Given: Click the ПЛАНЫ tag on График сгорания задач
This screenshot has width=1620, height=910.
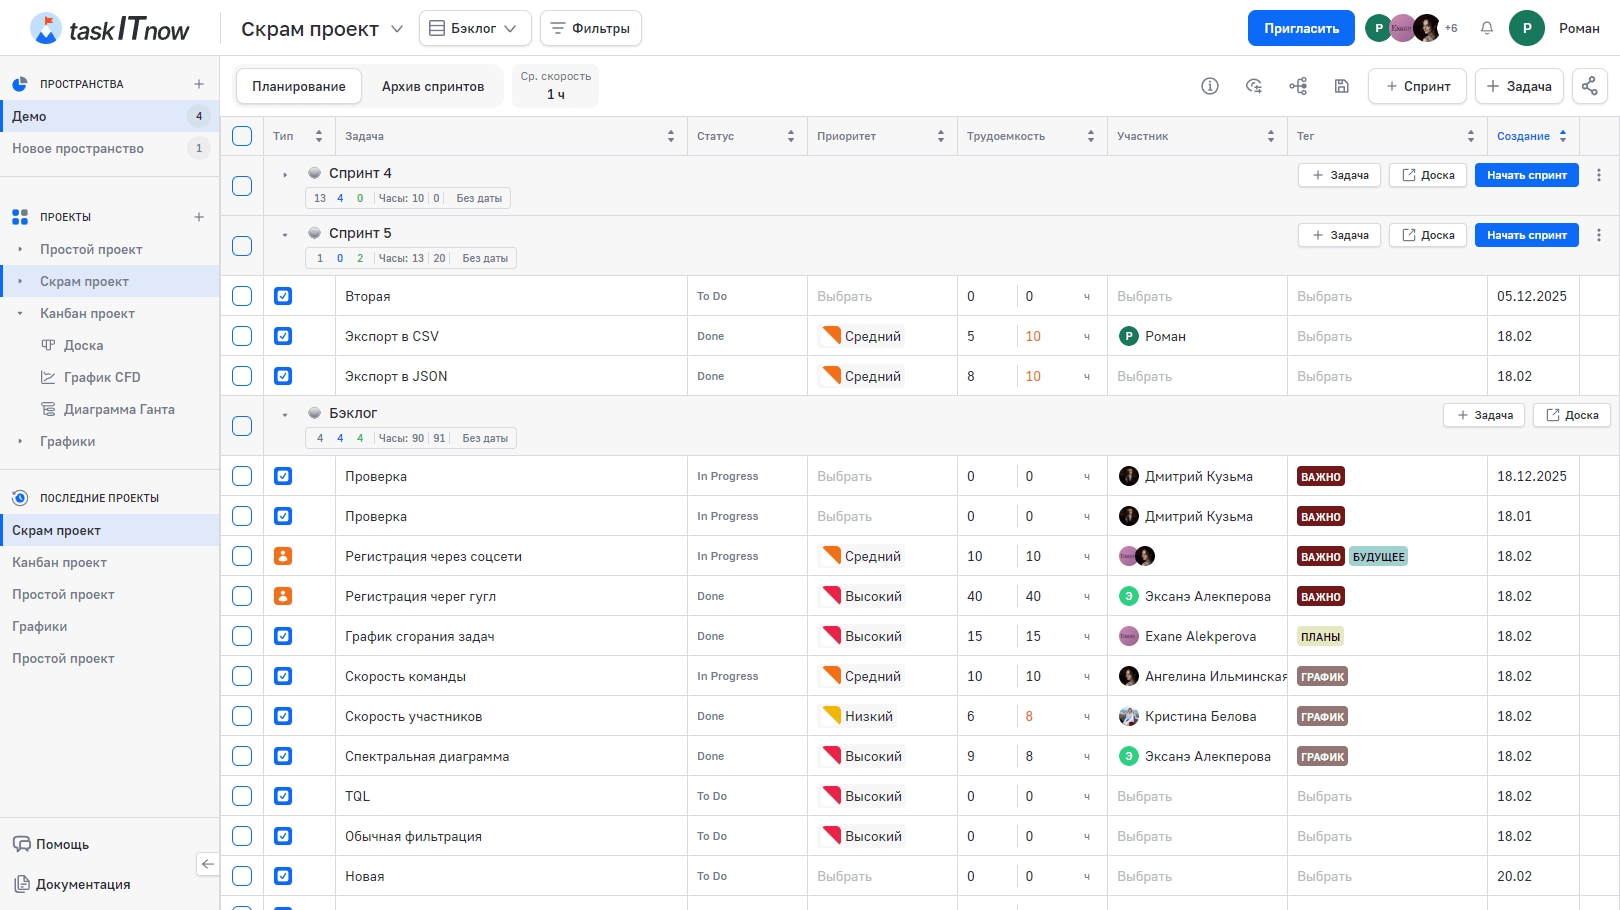Looking at the screenshot, I should click(1320, 636).
